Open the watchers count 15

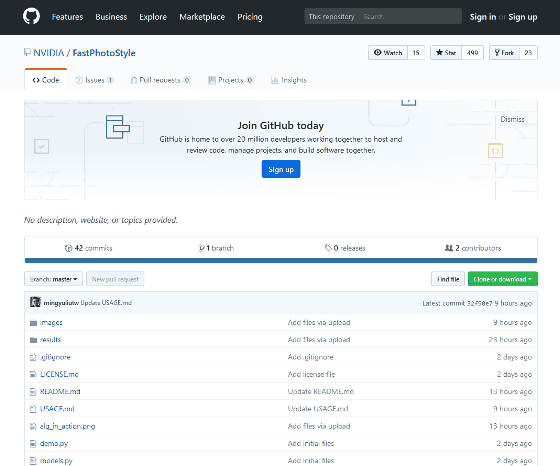point(416,52)
